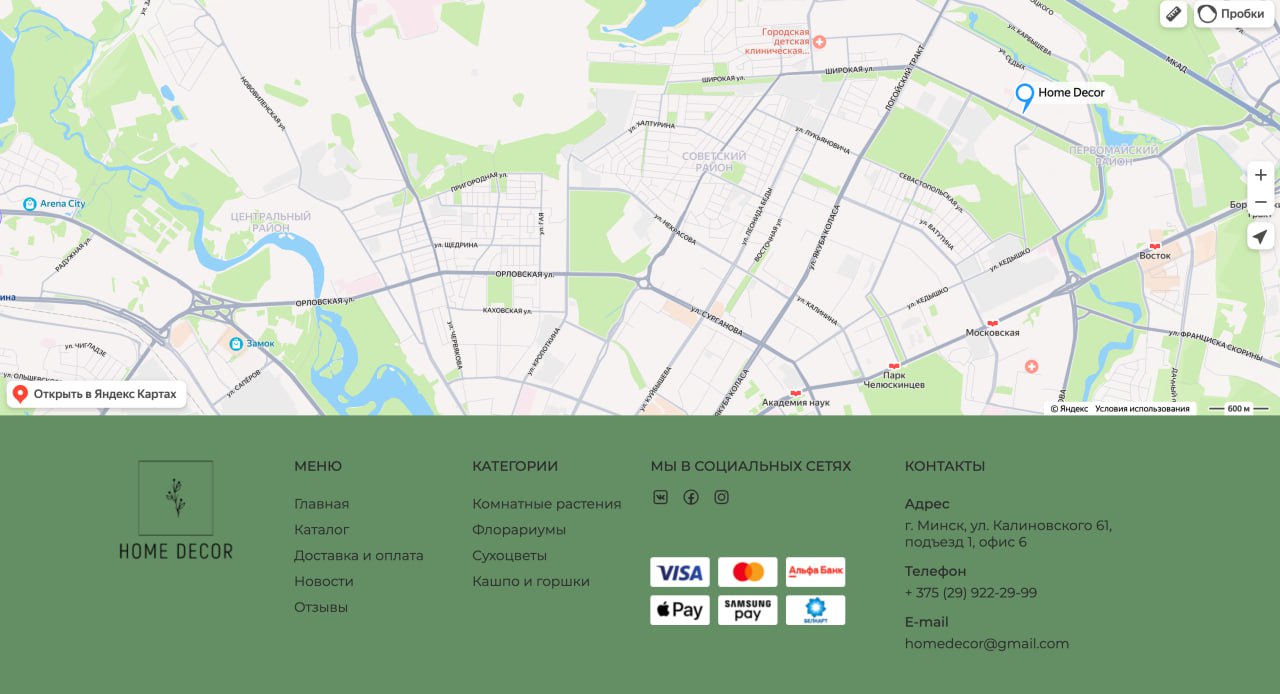Click the geolocation arrow button on map
Viewport: 1280px width, 694px height.
(x=1260, y=237)
